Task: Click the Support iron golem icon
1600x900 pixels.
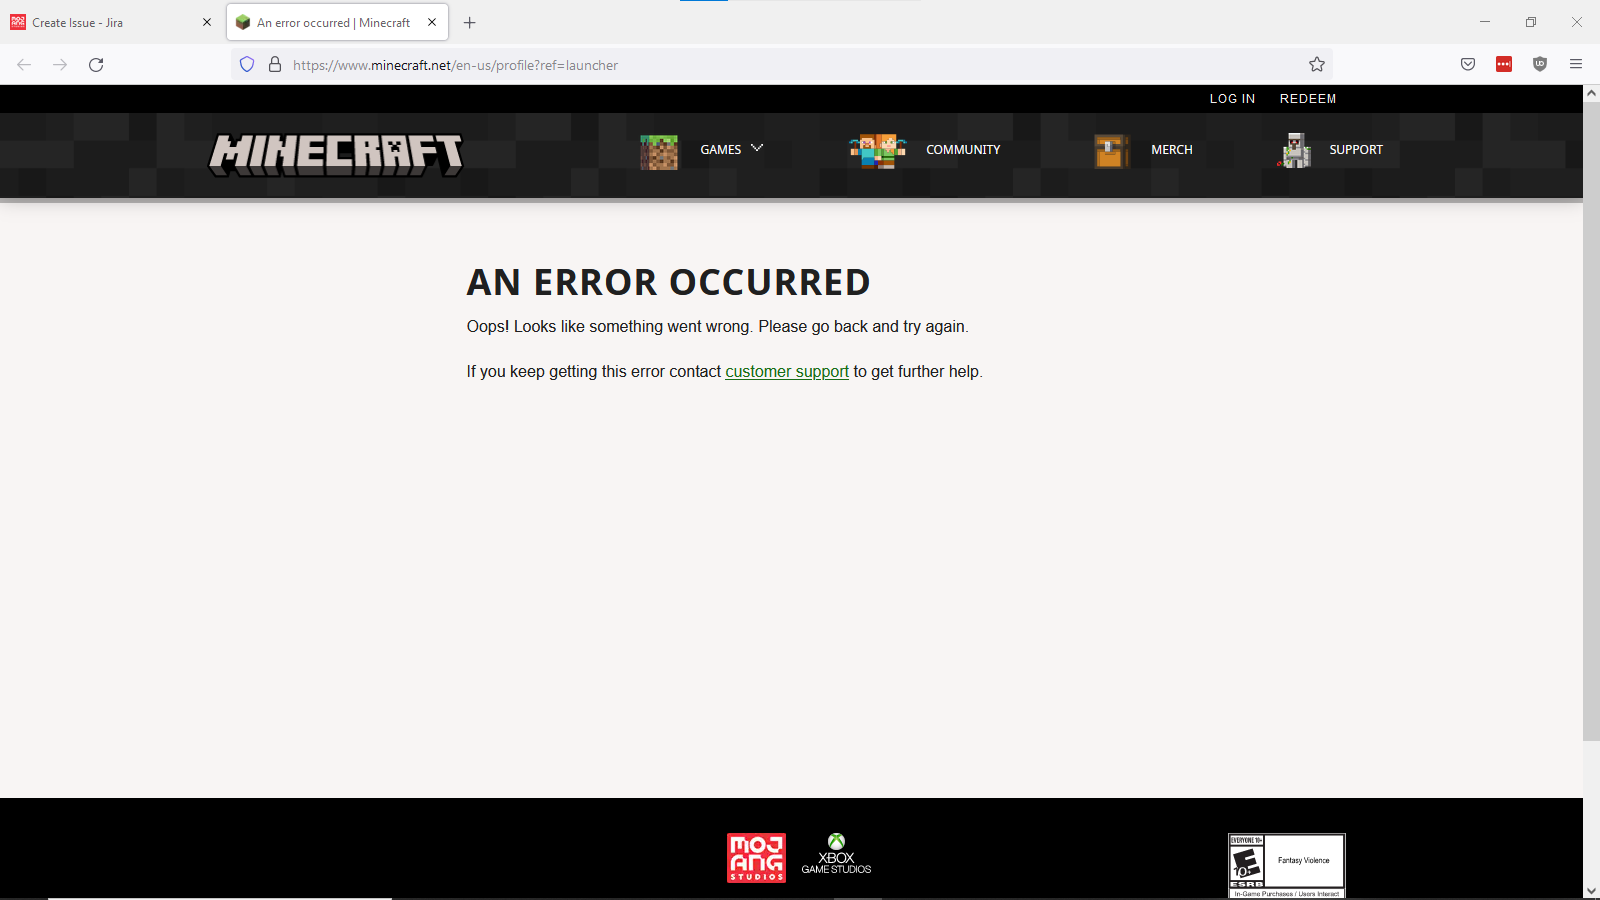Action: pos(1295,150)
